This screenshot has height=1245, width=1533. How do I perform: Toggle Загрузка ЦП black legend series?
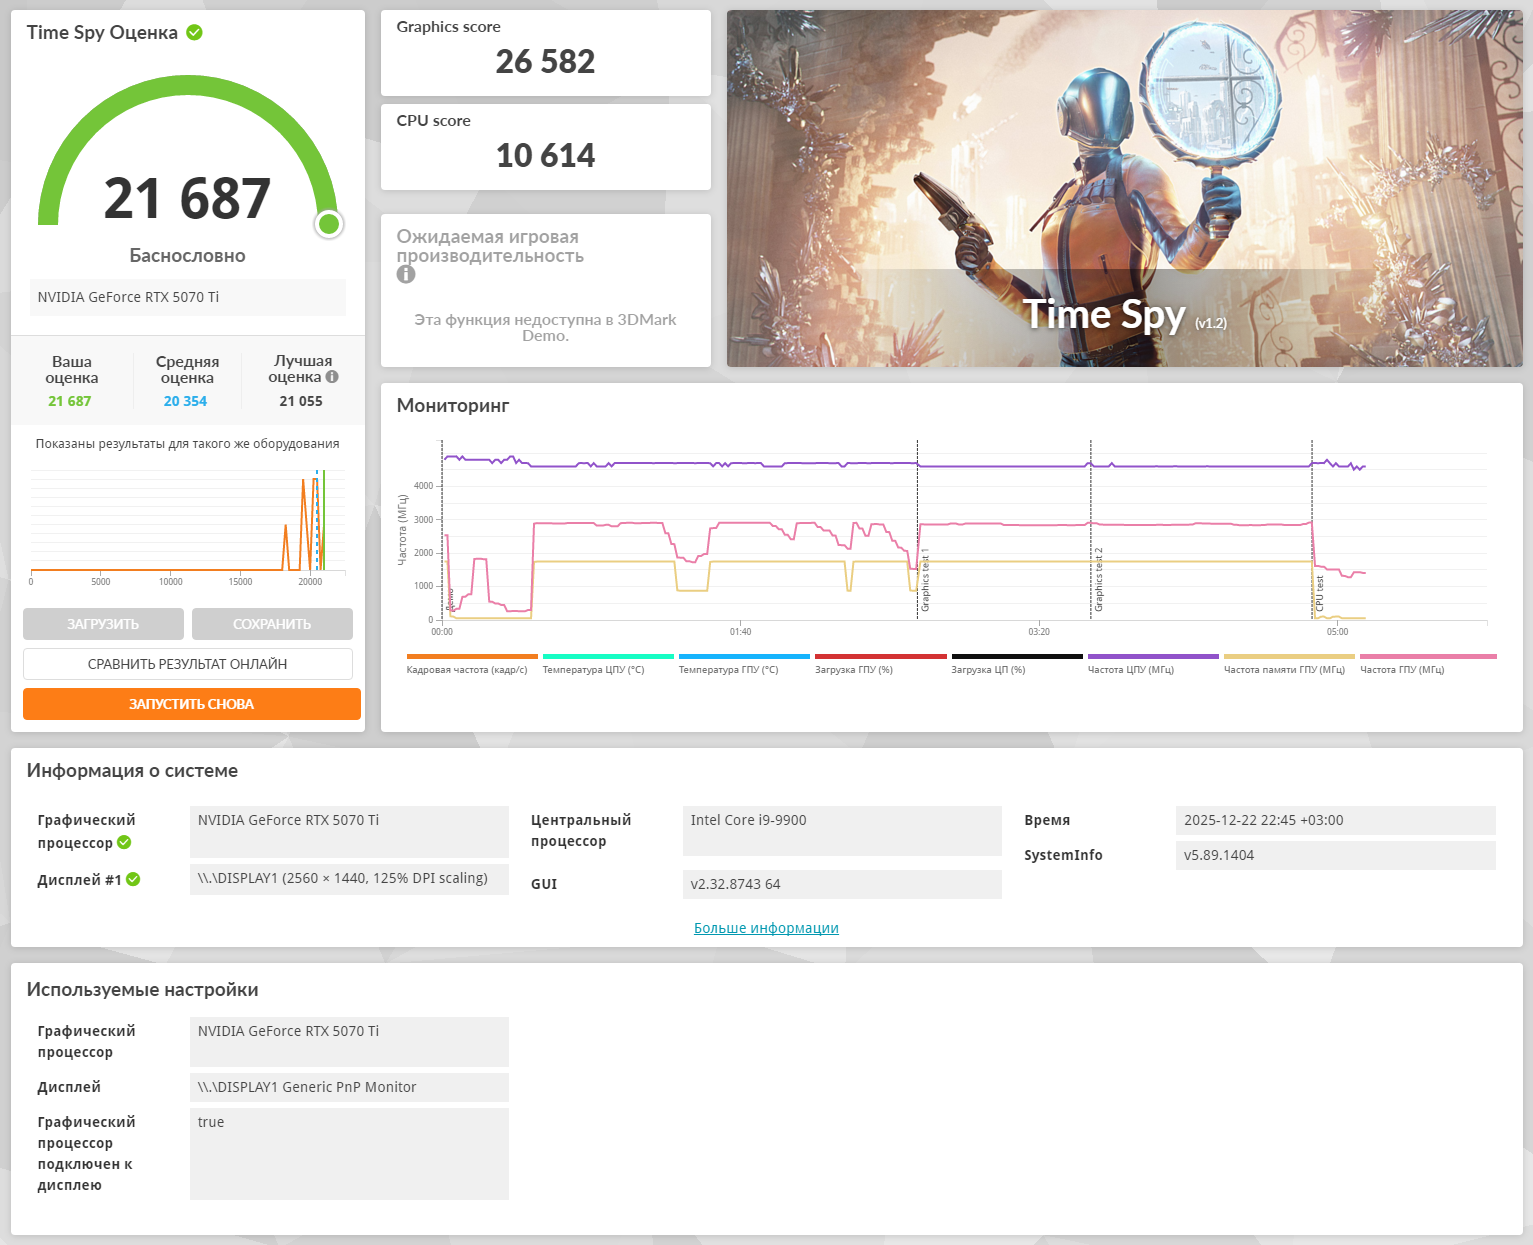(1017, 664)
